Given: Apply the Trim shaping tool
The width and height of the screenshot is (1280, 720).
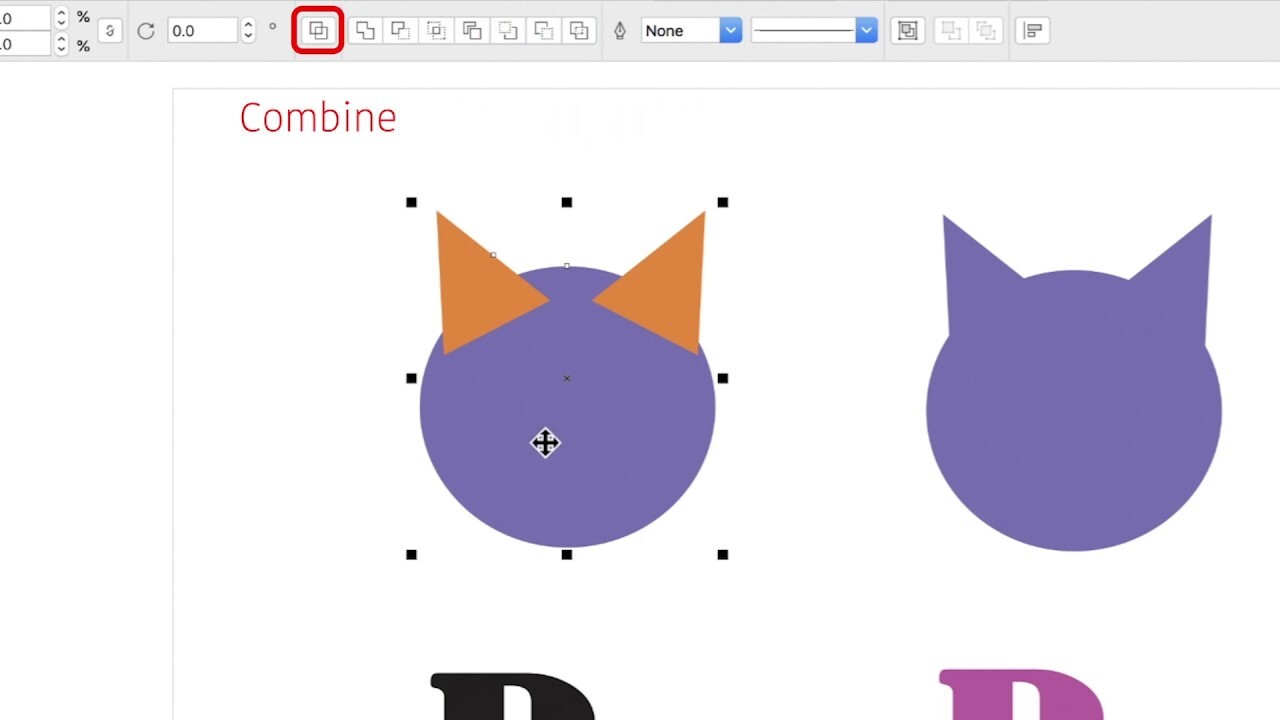Looking at the screenshot, I should (400, 31).
